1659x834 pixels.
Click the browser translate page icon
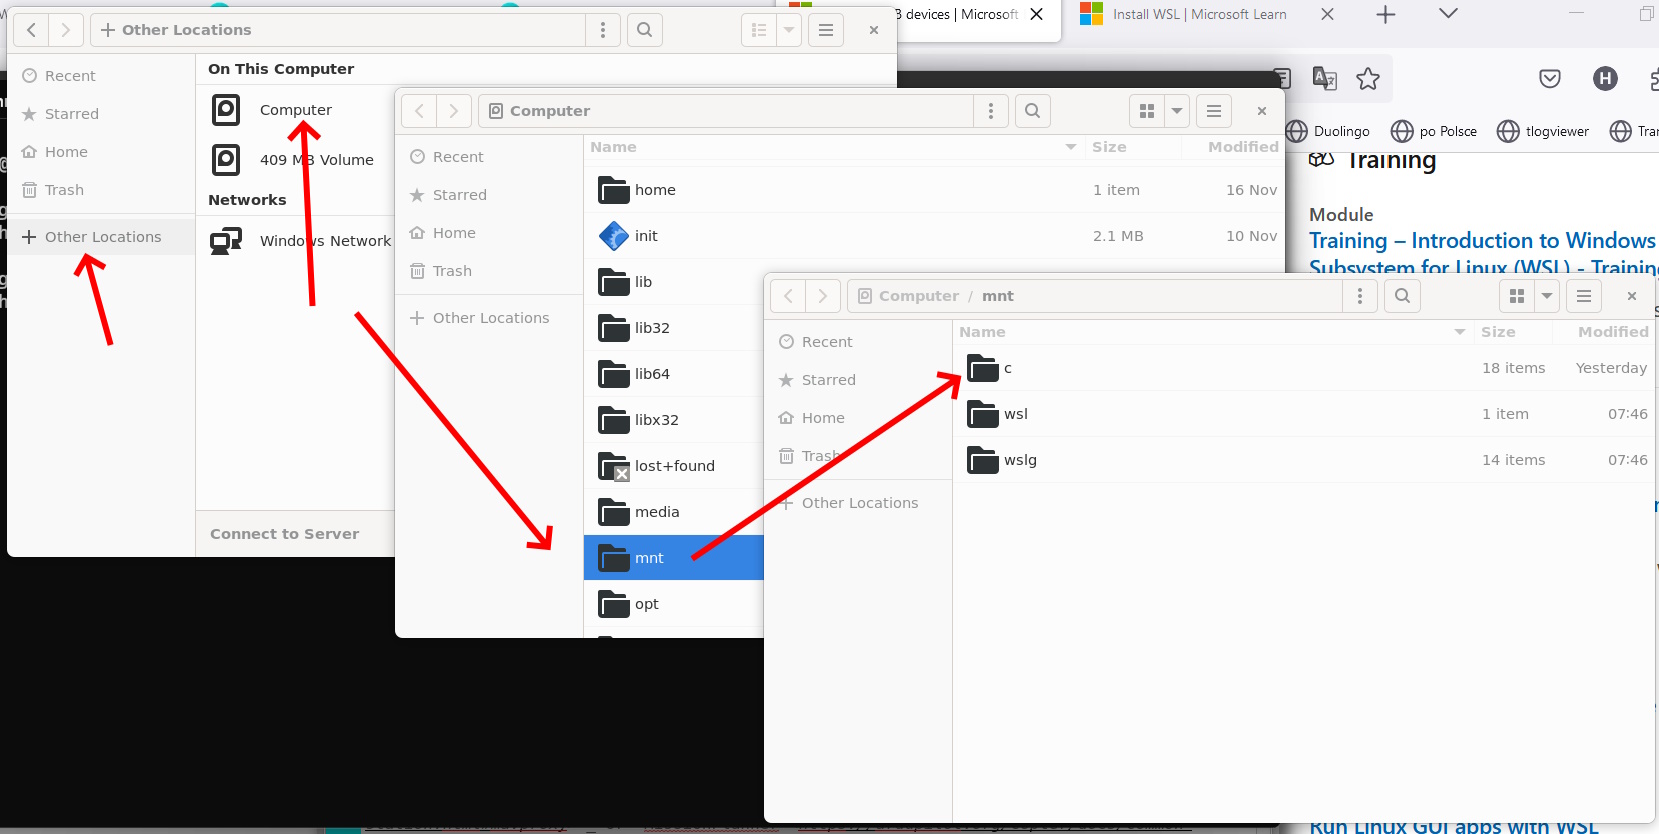1325,79
